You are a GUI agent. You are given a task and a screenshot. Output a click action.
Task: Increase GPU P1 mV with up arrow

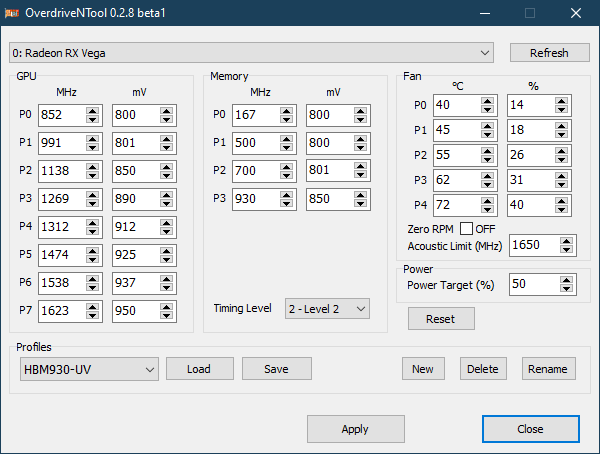click(x=166, y=139)
